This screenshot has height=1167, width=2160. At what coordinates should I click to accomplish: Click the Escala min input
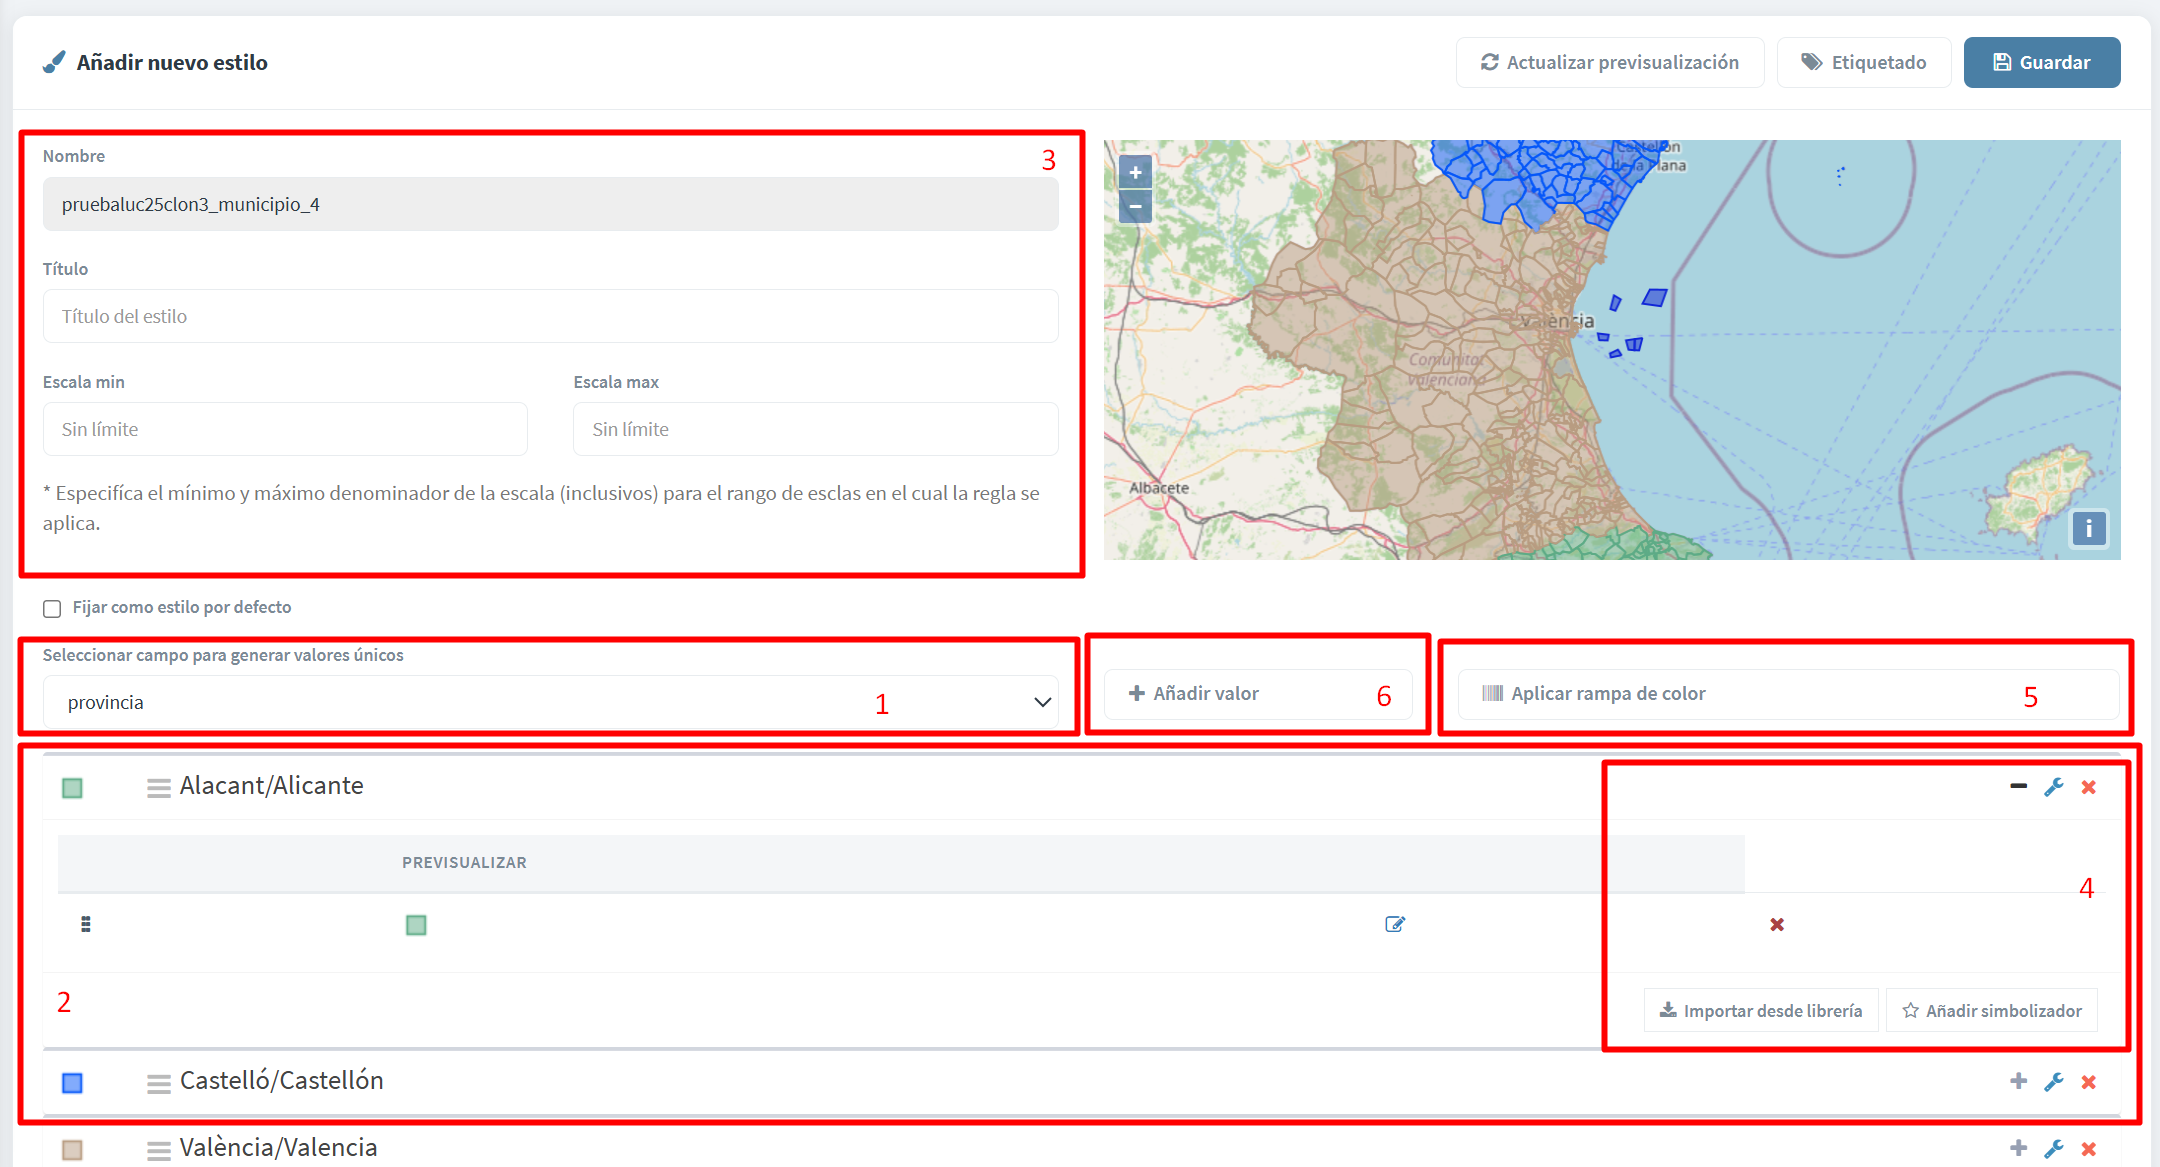click(285, 429)
